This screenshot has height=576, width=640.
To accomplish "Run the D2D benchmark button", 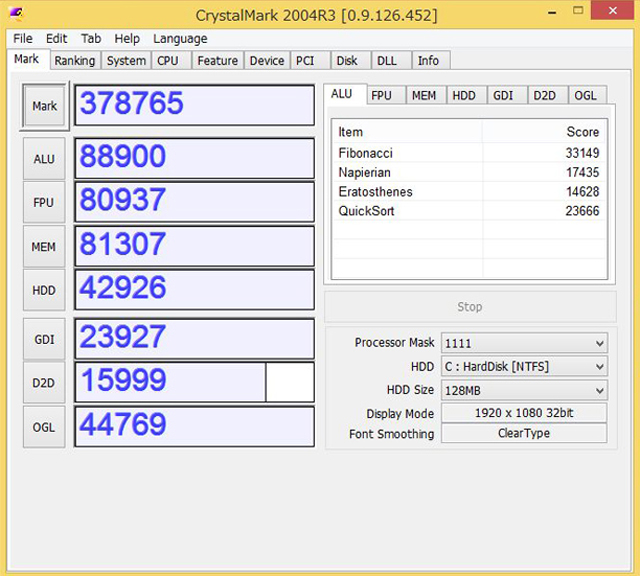I will tap(44, 383).
